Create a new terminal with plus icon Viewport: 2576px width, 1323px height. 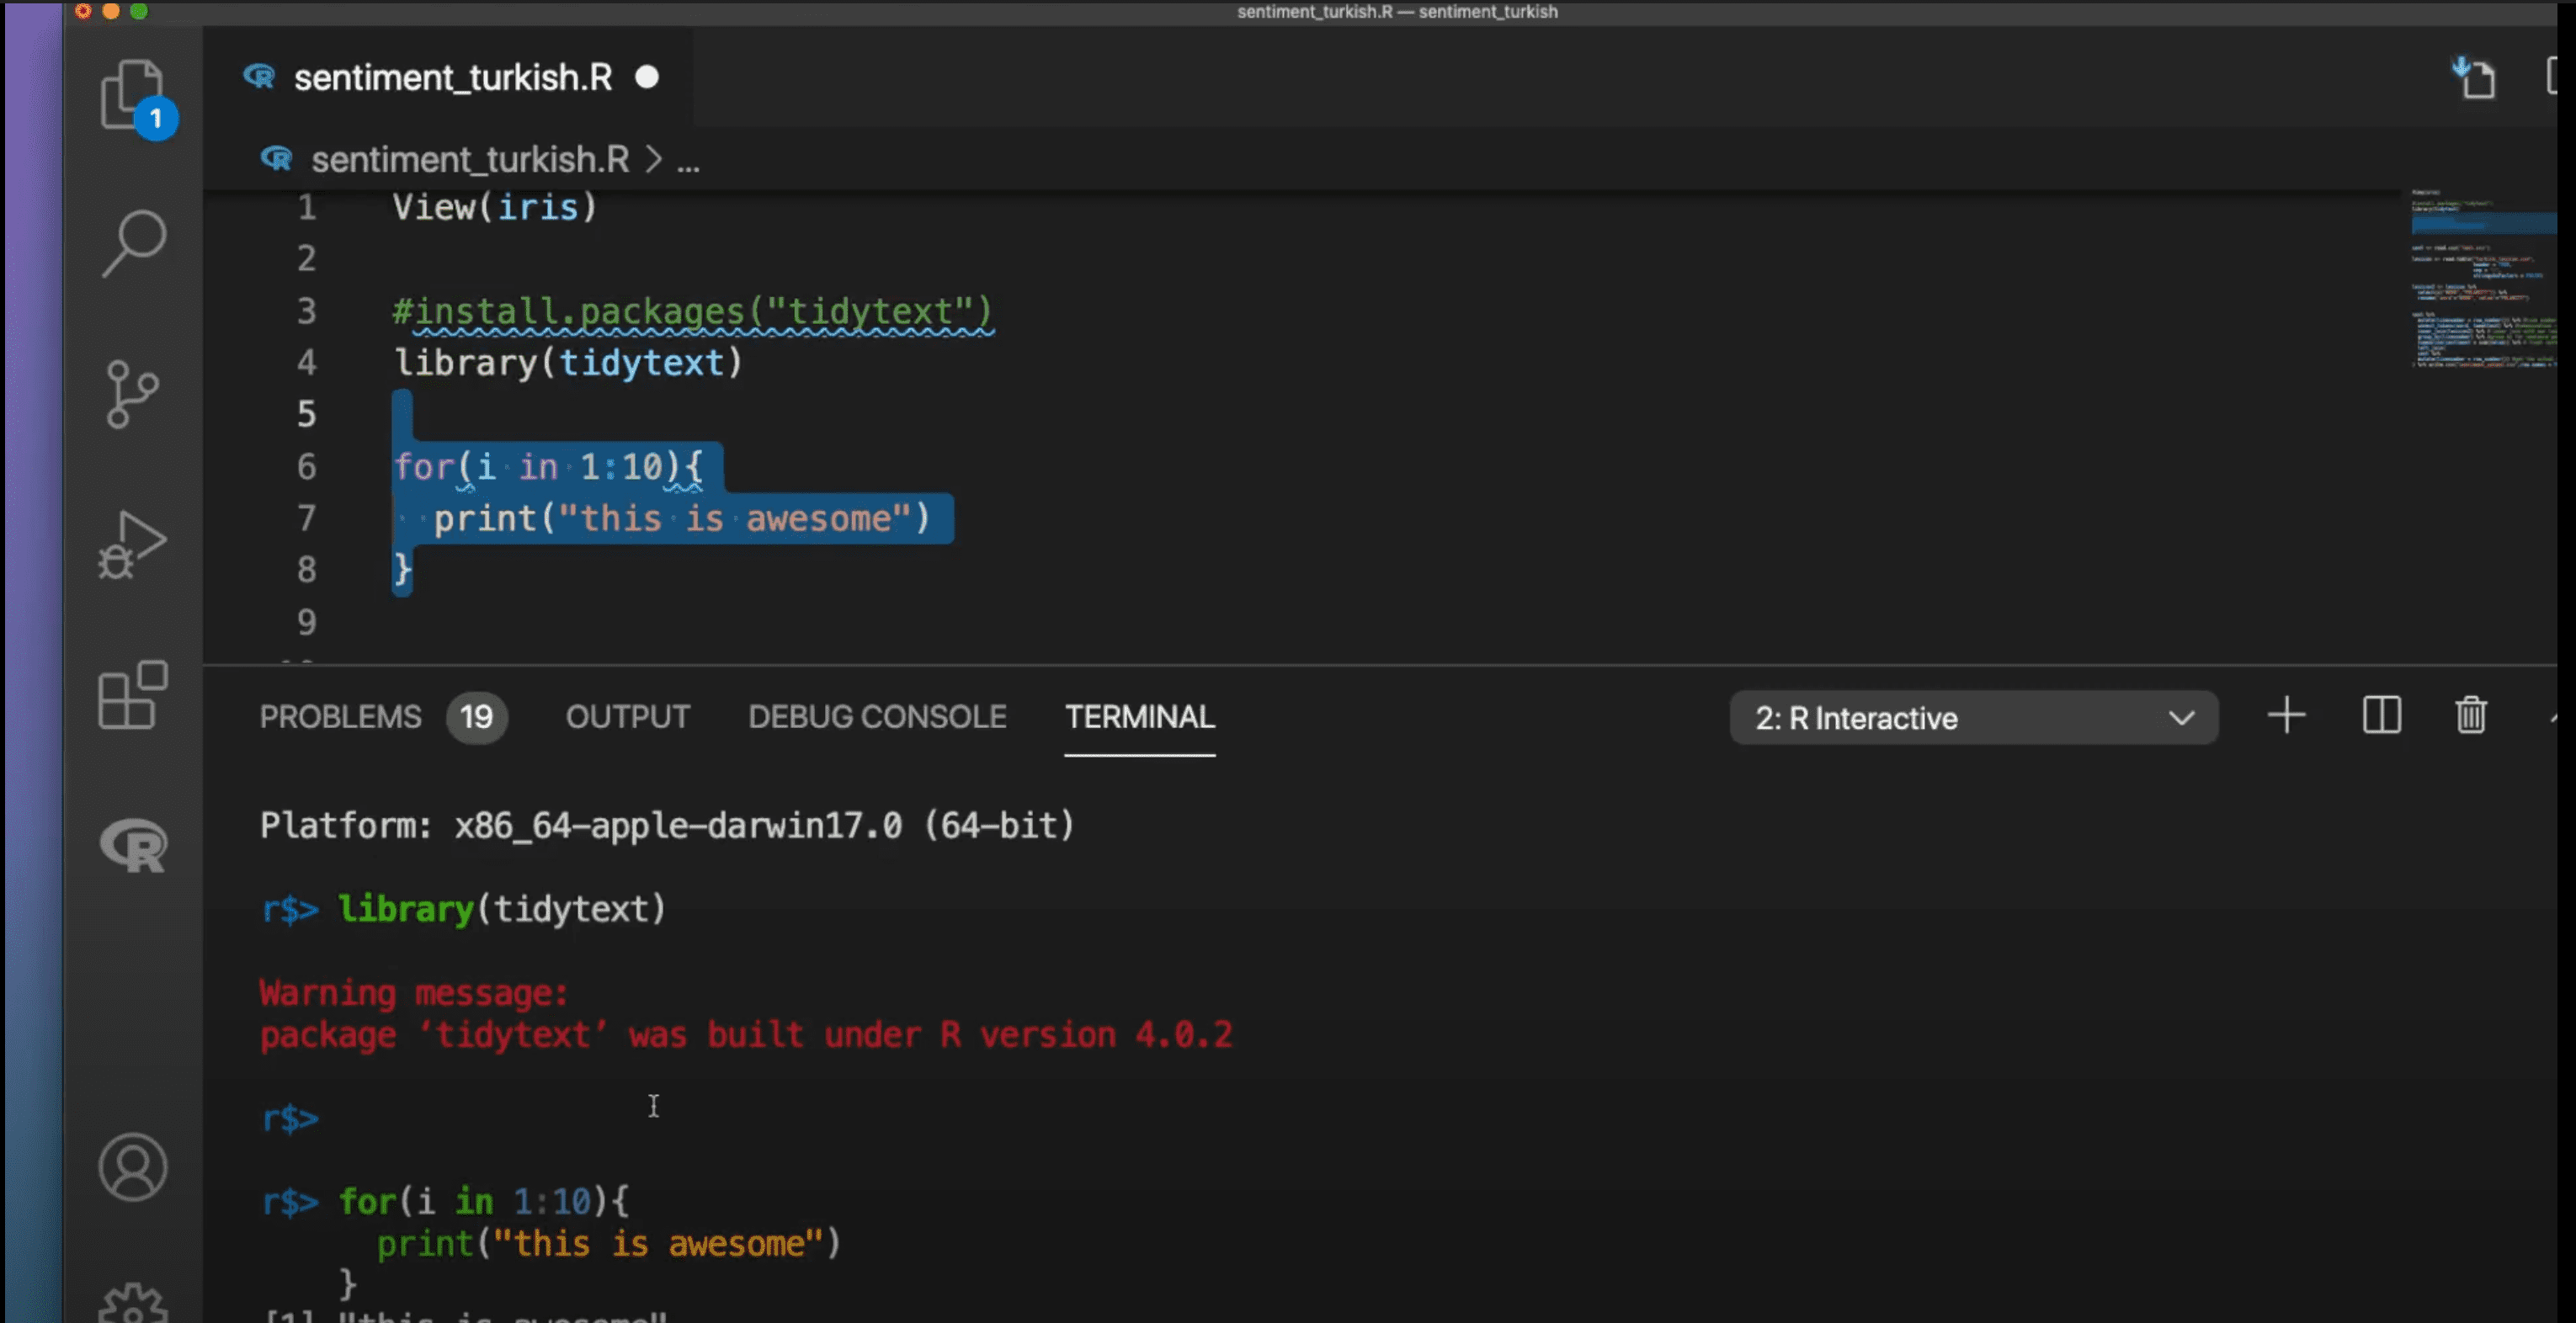(x=2286, y=716)
